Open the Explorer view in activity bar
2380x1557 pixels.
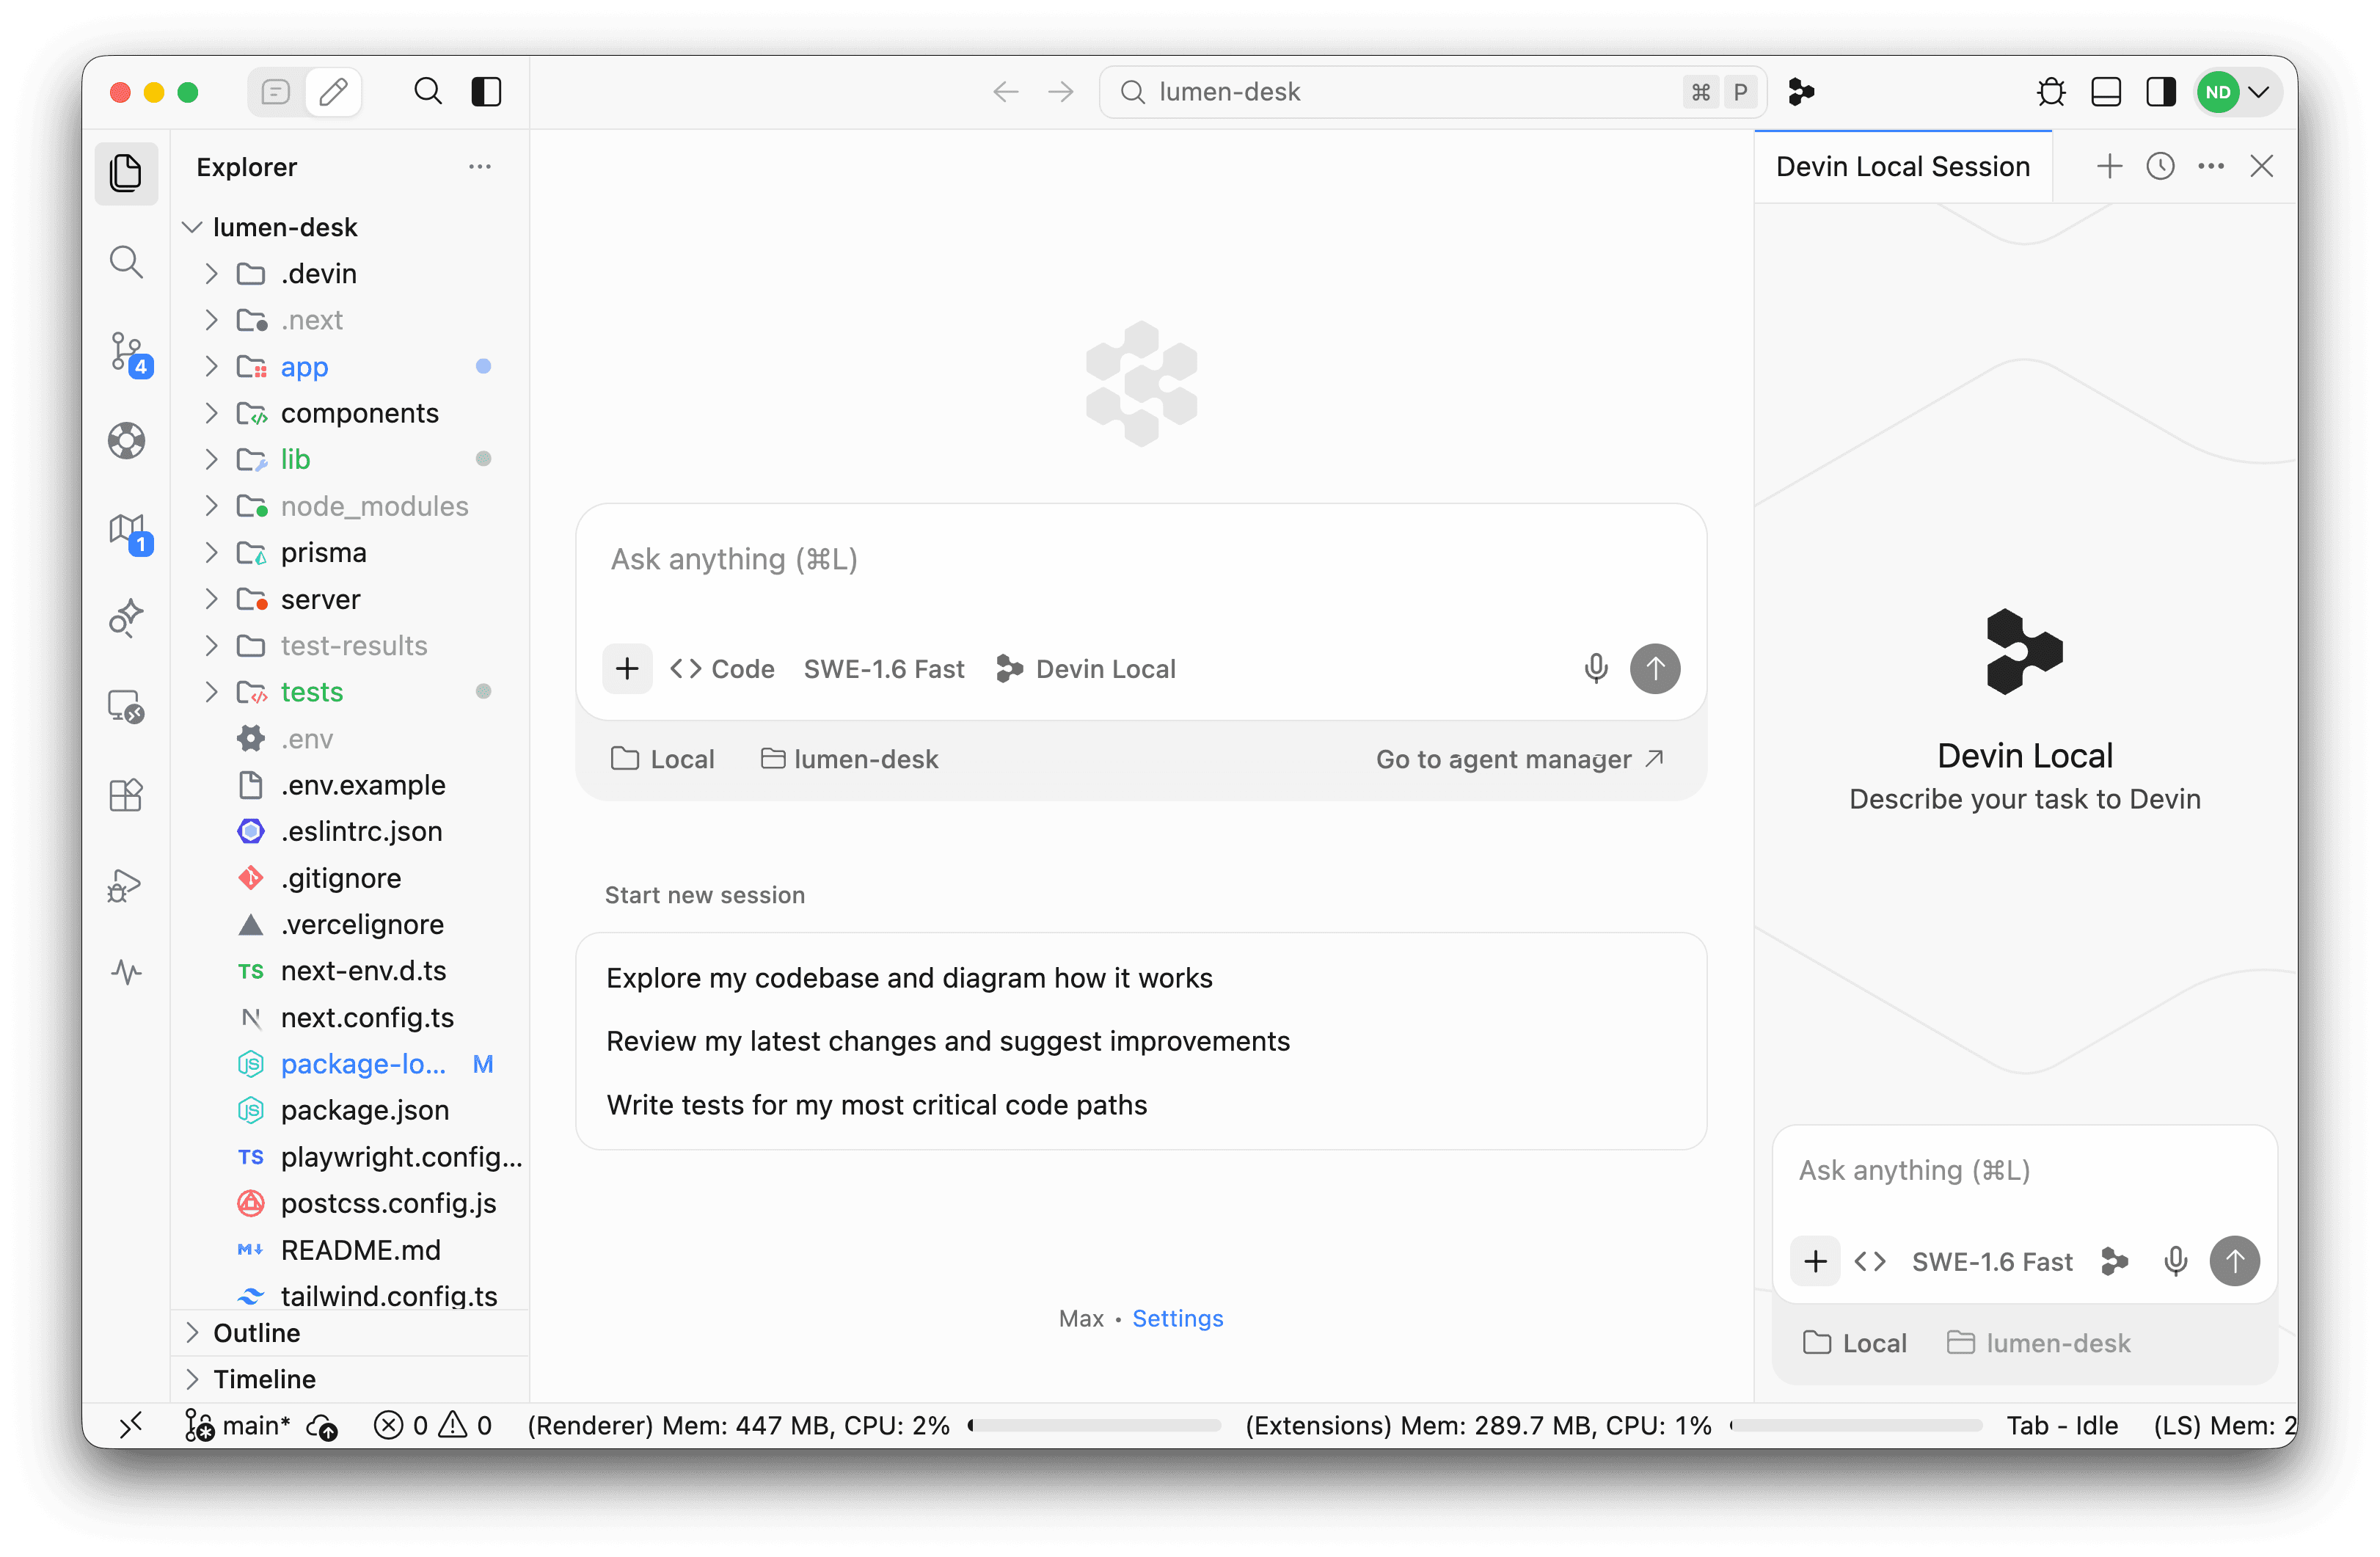point(126,173)
